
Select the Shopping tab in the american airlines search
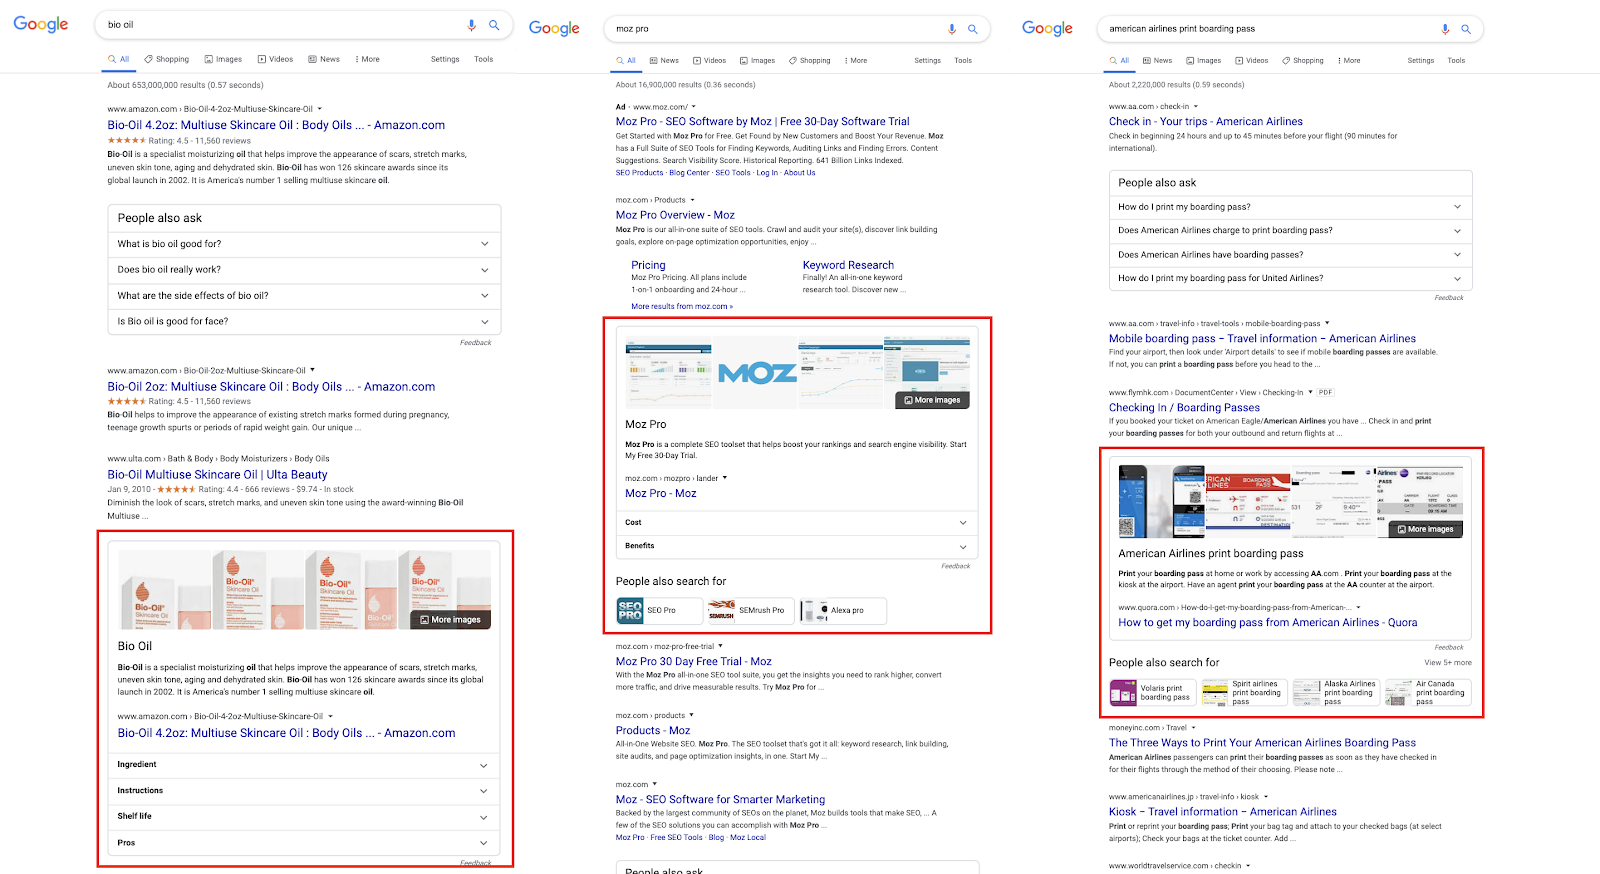click(x=1303, y=60)
